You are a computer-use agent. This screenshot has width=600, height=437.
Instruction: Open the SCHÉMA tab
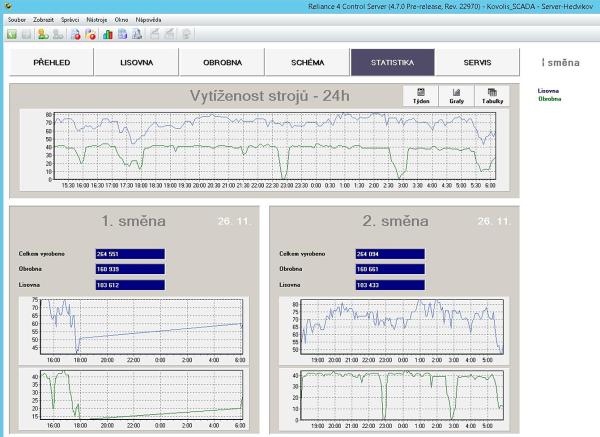(x=307, y=62)
